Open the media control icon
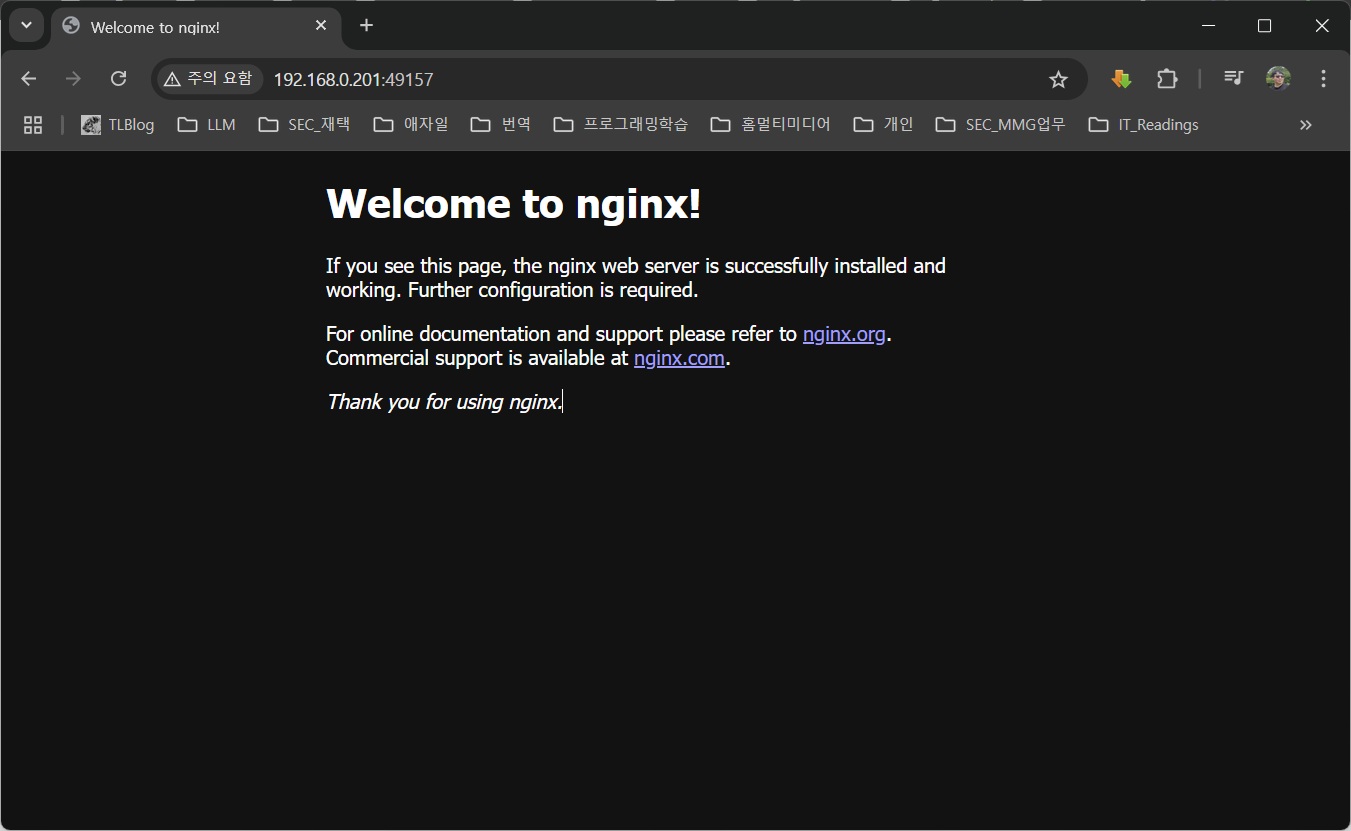This screenshot has height=831, width=1351. point(1233,78)
